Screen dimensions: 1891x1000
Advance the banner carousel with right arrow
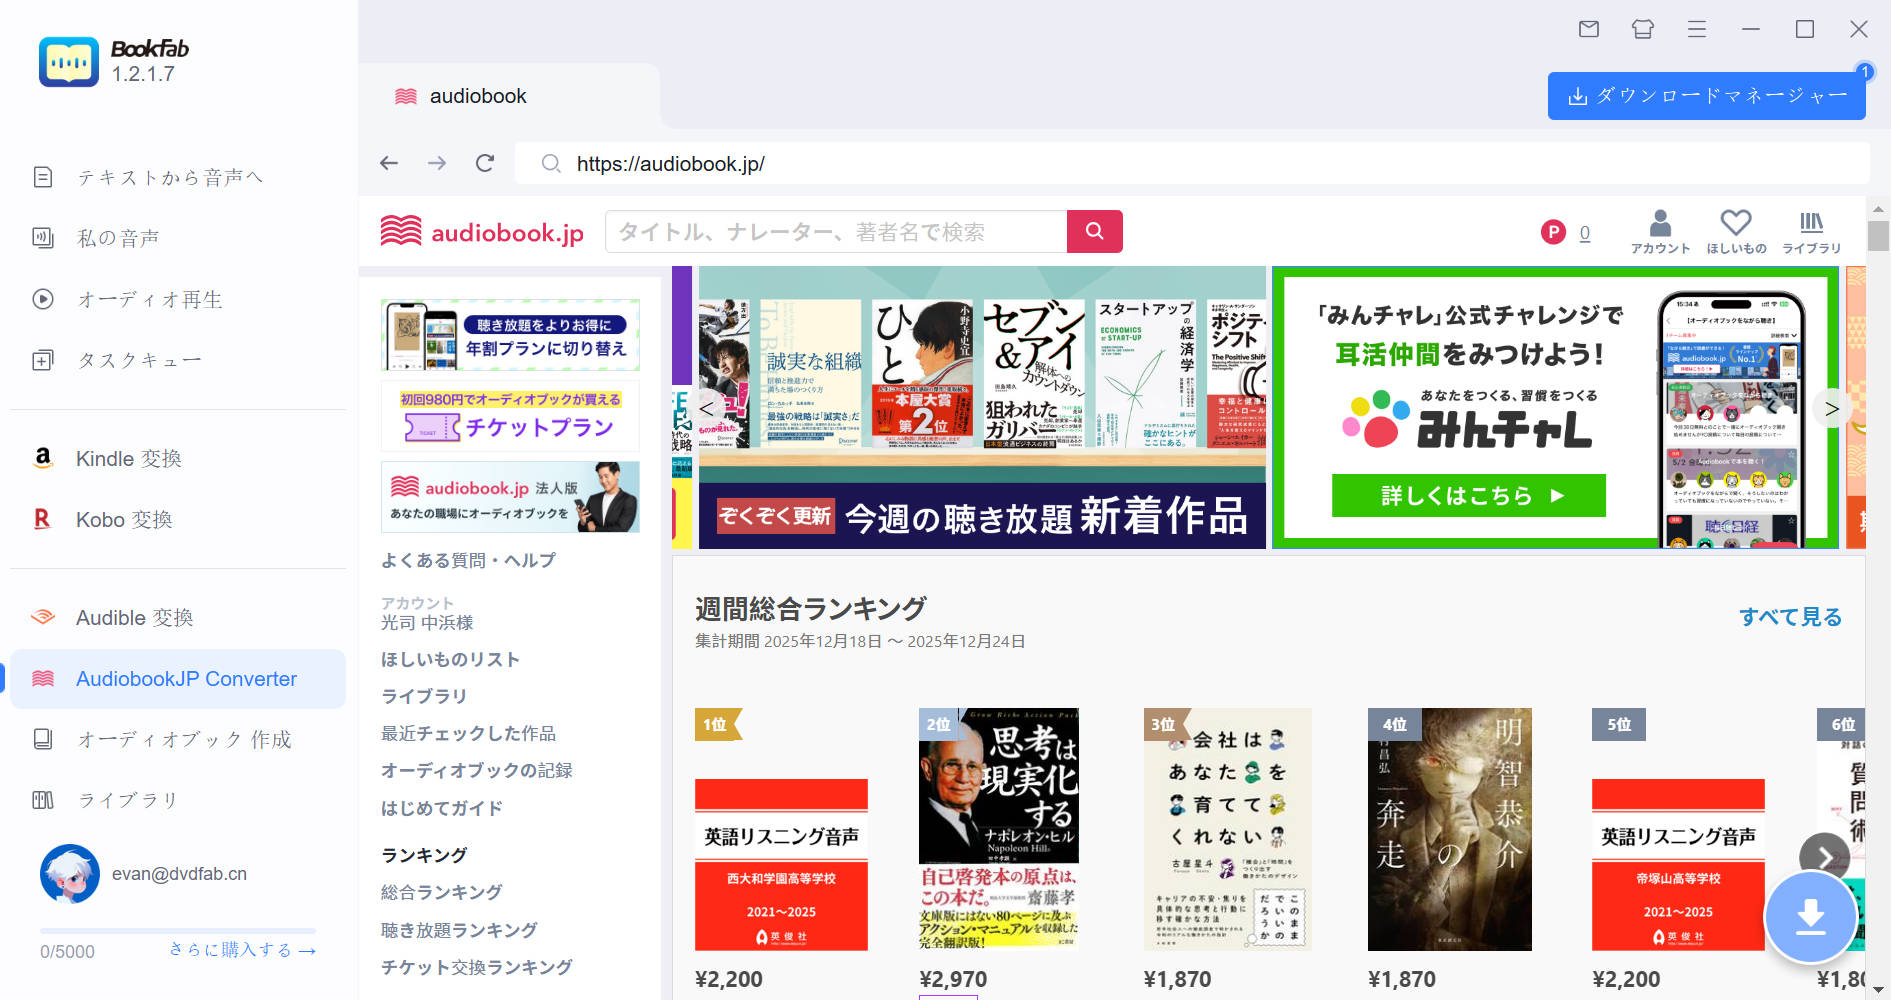pos(1831,409)
